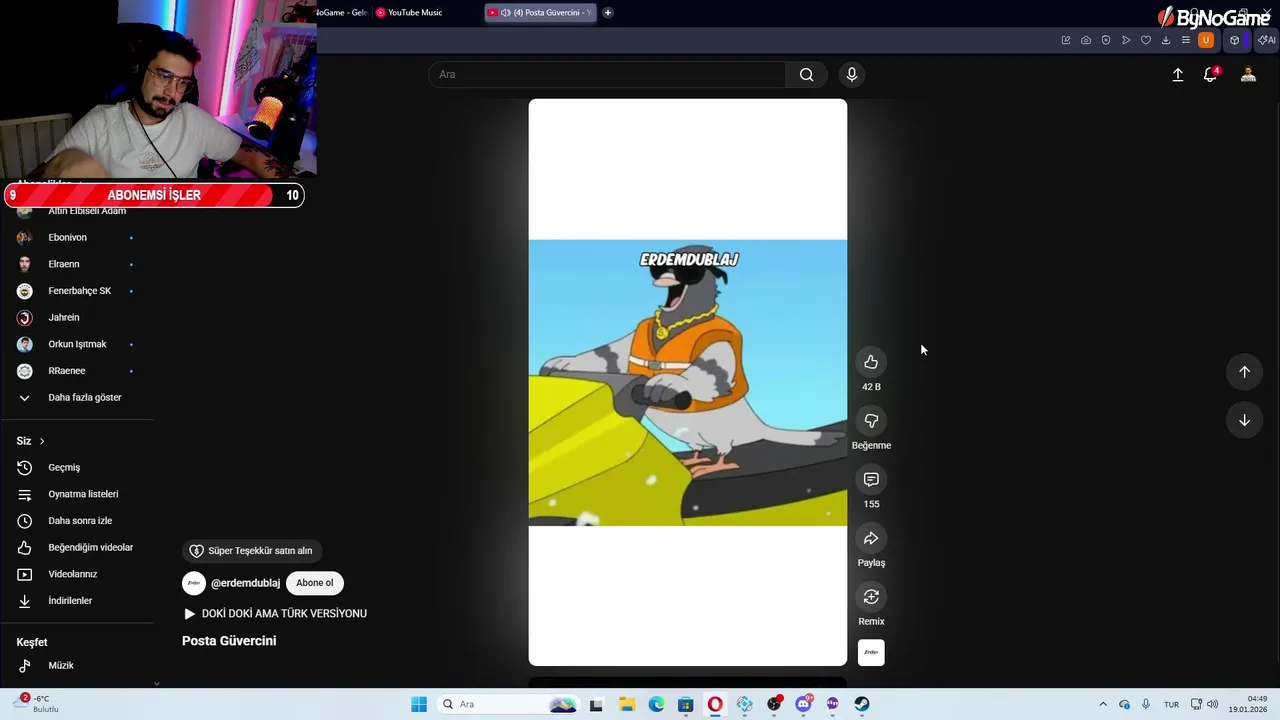This screenshot has height=720, width=1280.
Task: Open Opera bookmark heart icon
Action: tap(1146, 40)
